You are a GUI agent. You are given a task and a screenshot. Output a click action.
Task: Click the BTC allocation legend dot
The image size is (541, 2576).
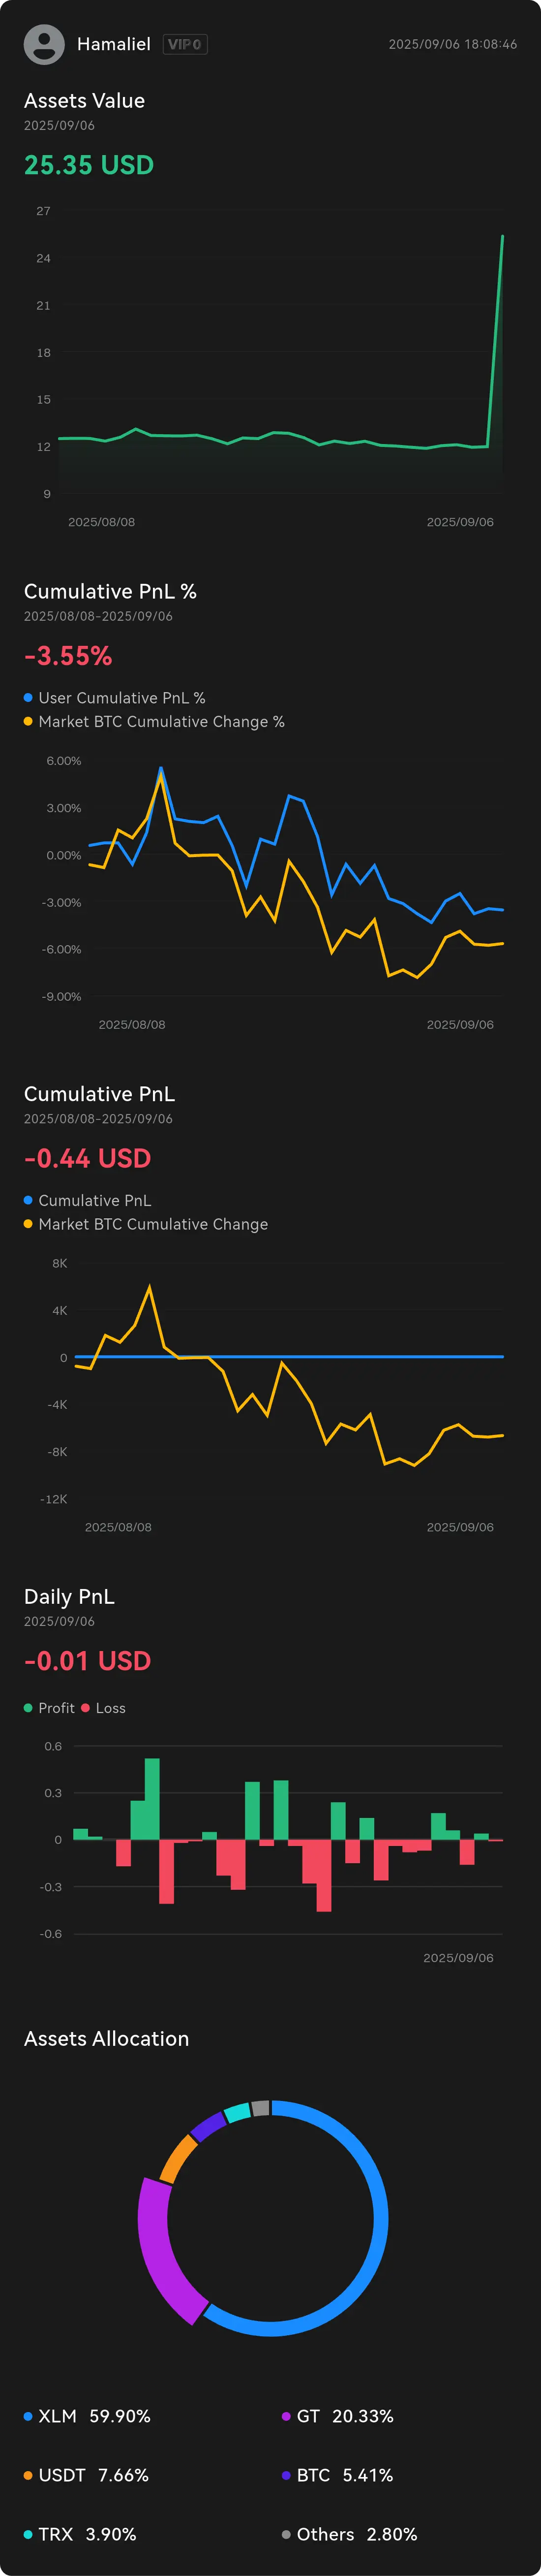286,2475
